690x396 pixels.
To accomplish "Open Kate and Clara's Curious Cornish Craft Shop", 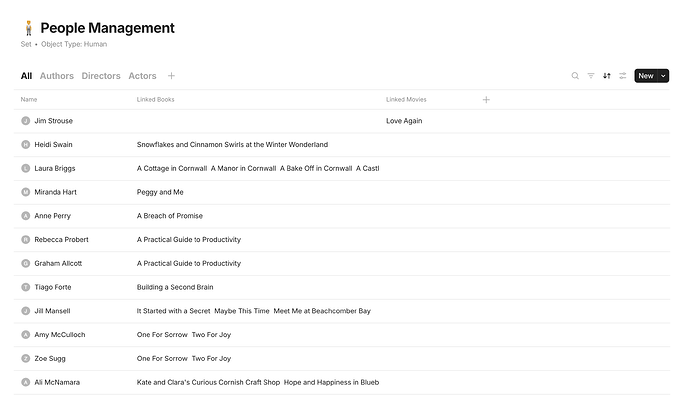I will (x=208, y=382).
